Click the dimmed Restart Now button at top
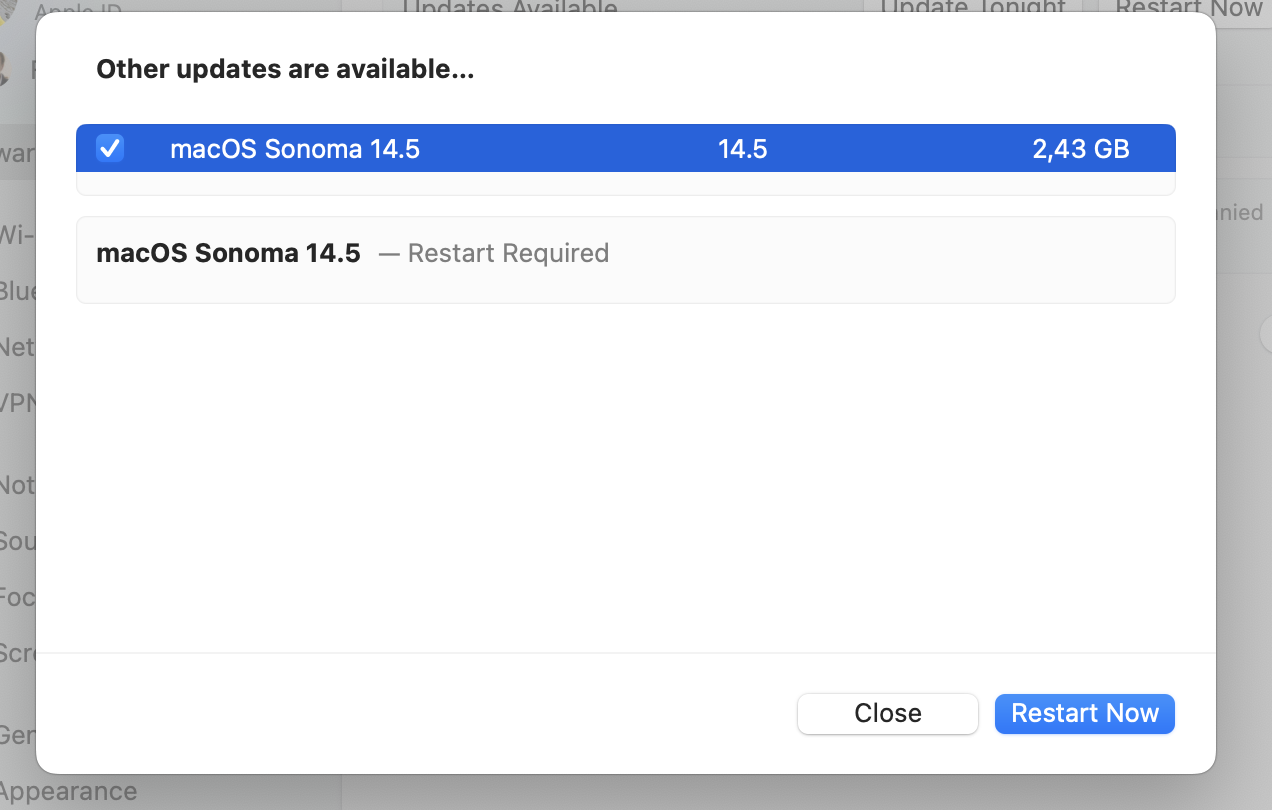 1188,8
